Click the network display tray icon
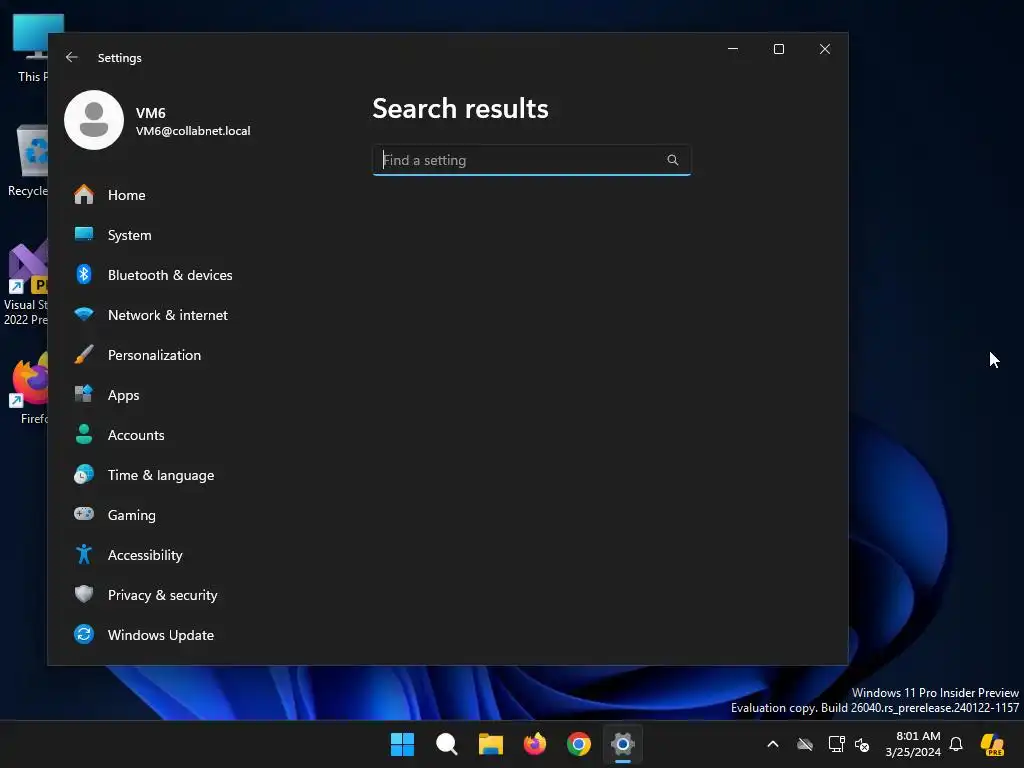Screen dimensions: 1024x768 coord(837,744)
